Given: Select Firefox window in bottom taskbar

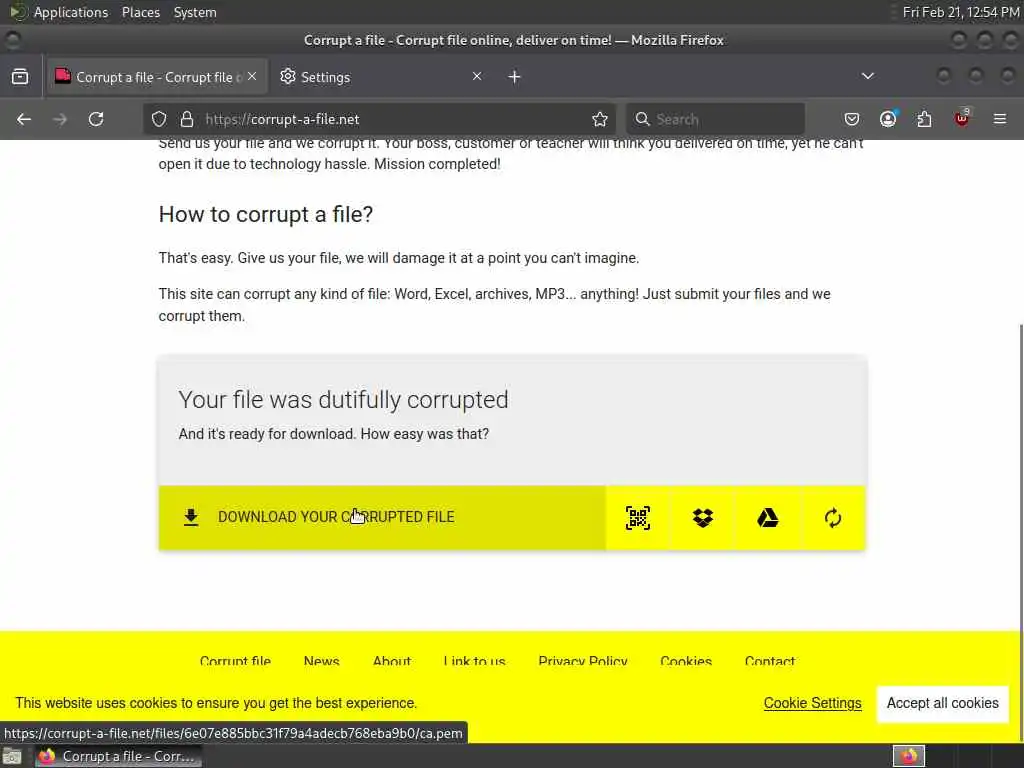Looking at the screenshot, I should pos(118,756).
